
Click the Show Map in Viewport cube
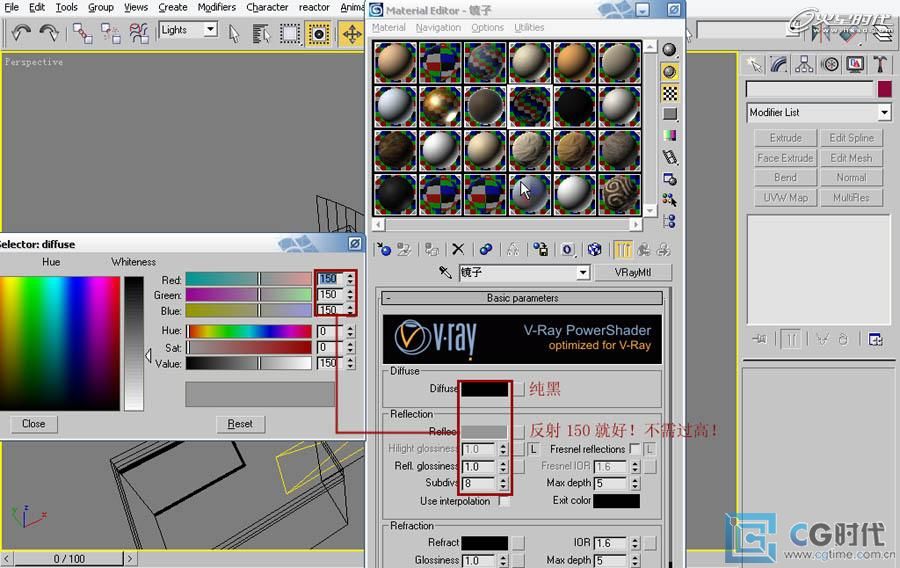tap(594, 249)
